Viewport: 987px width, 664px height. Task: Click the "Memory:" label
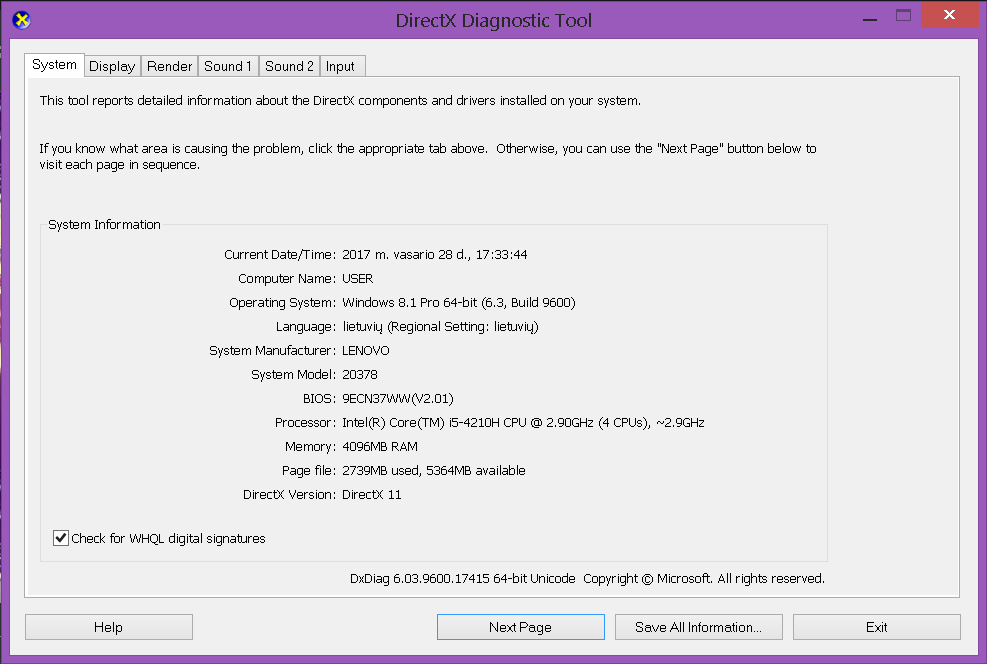tap(310, 446)
